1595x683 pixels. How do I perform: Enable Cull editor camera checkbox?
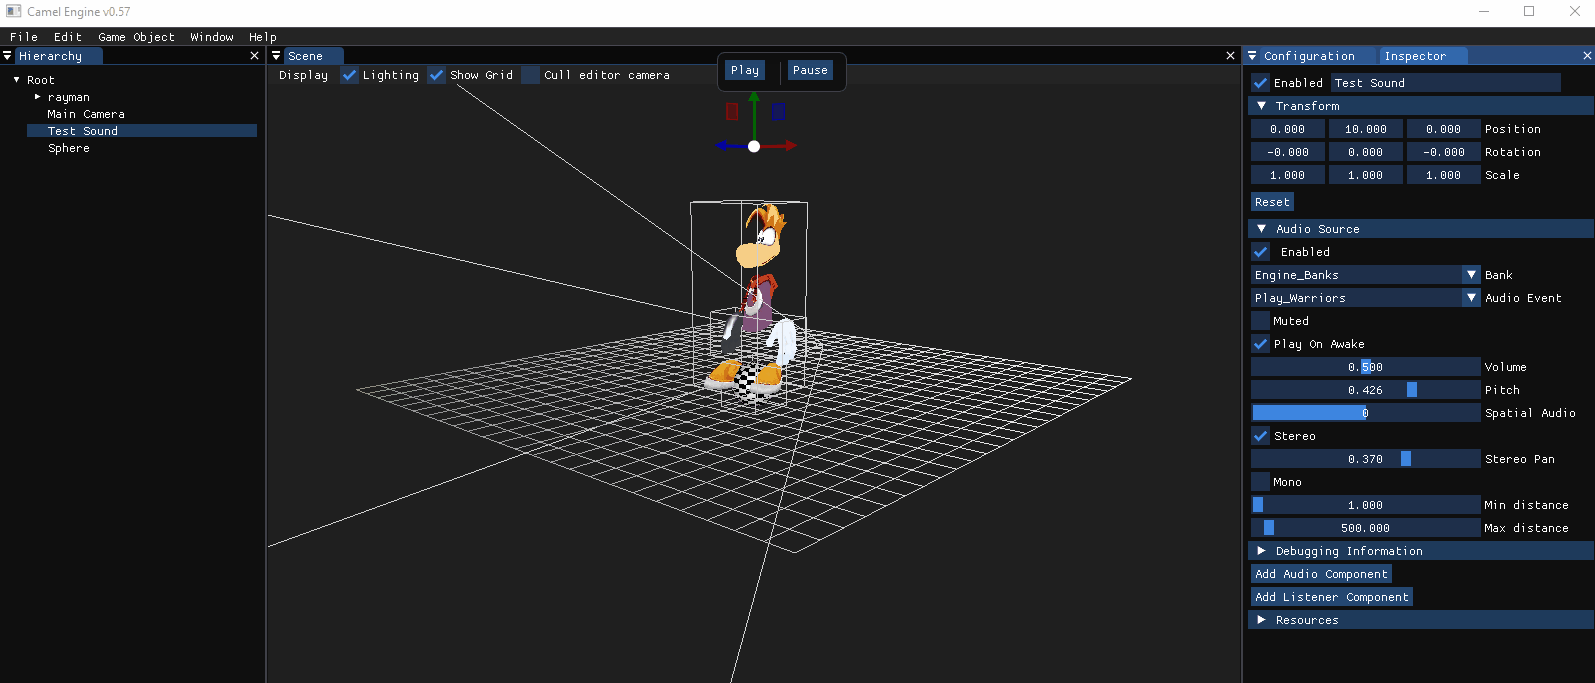531,75
